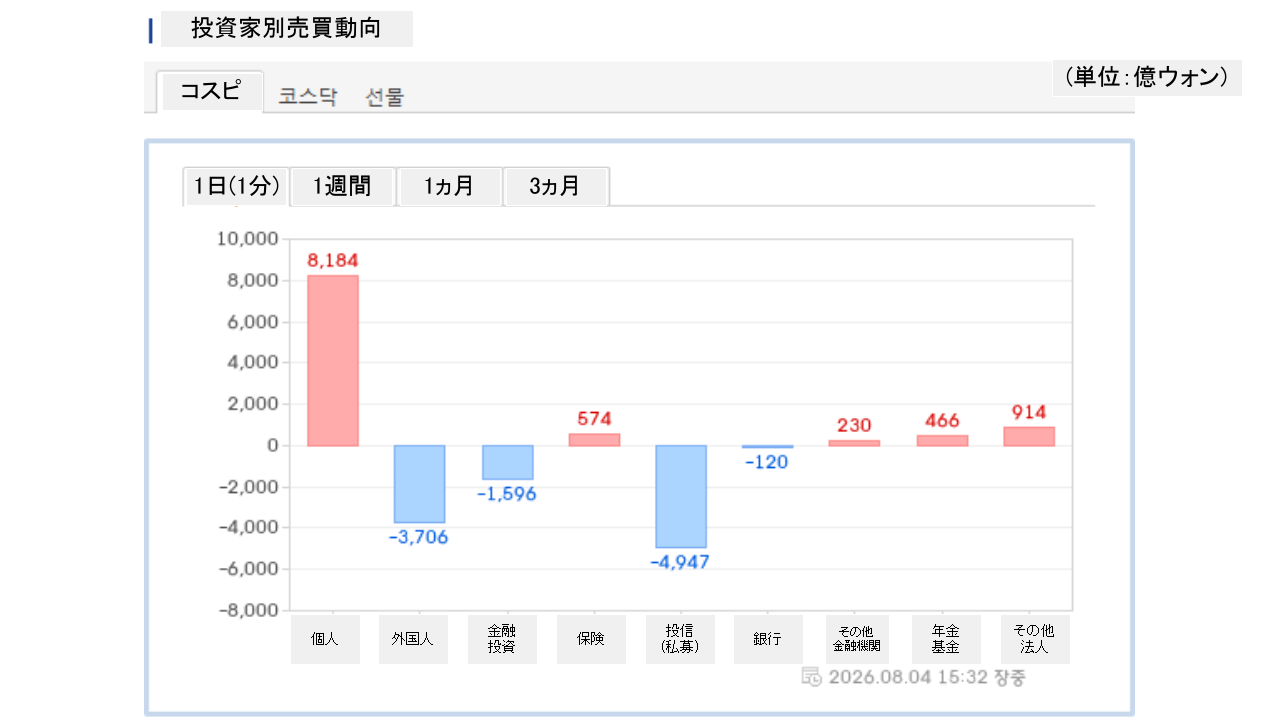Click the その他金融機関 category label
This screenshot has height=720, width=1280.
(x=857, y=639)
